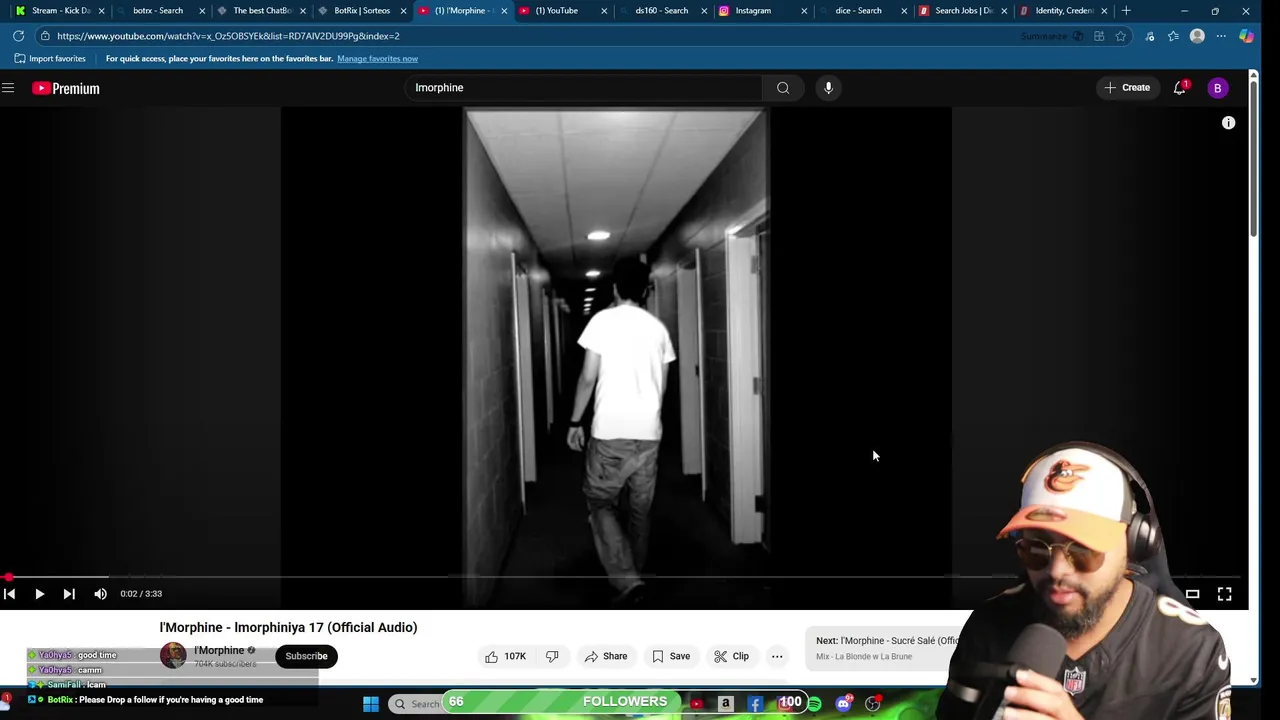Show video info card icon
The height and width of the screenshot is (720, 1280).
click(x=1228, y=123)
